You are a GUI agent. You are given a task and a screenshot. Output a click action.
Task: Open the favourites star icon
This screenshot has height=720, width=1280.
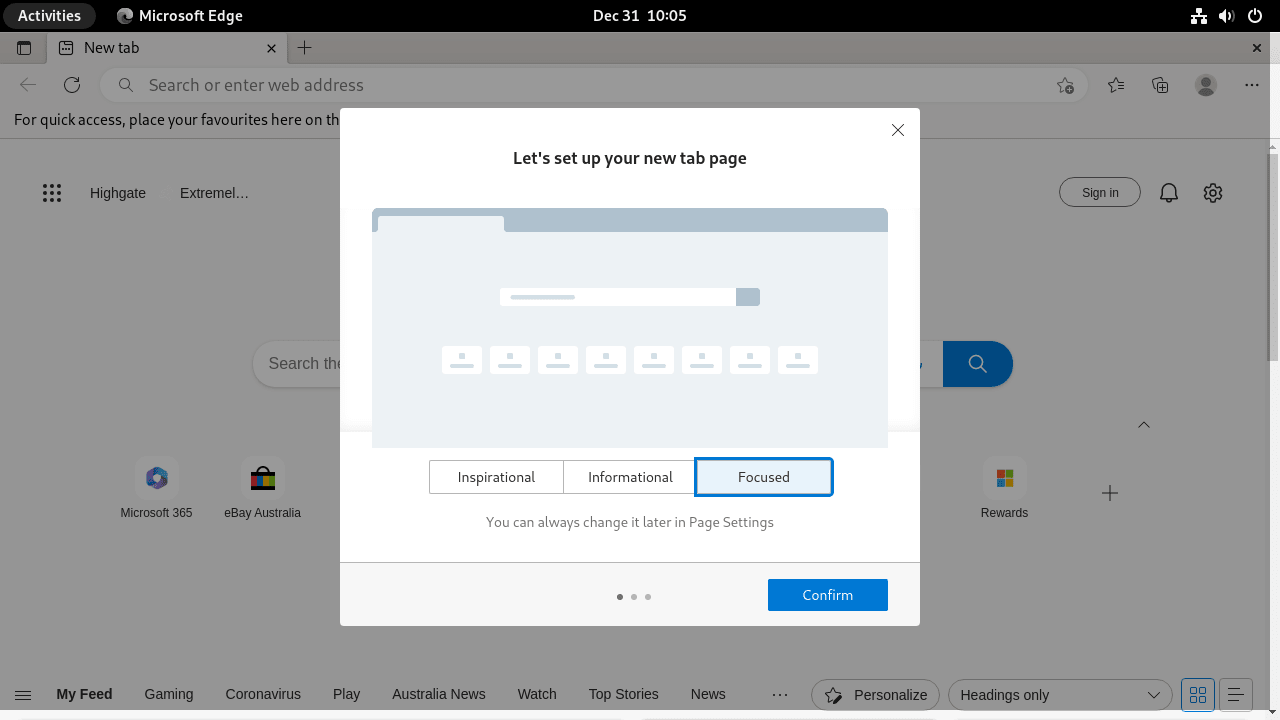(1115, 85)
